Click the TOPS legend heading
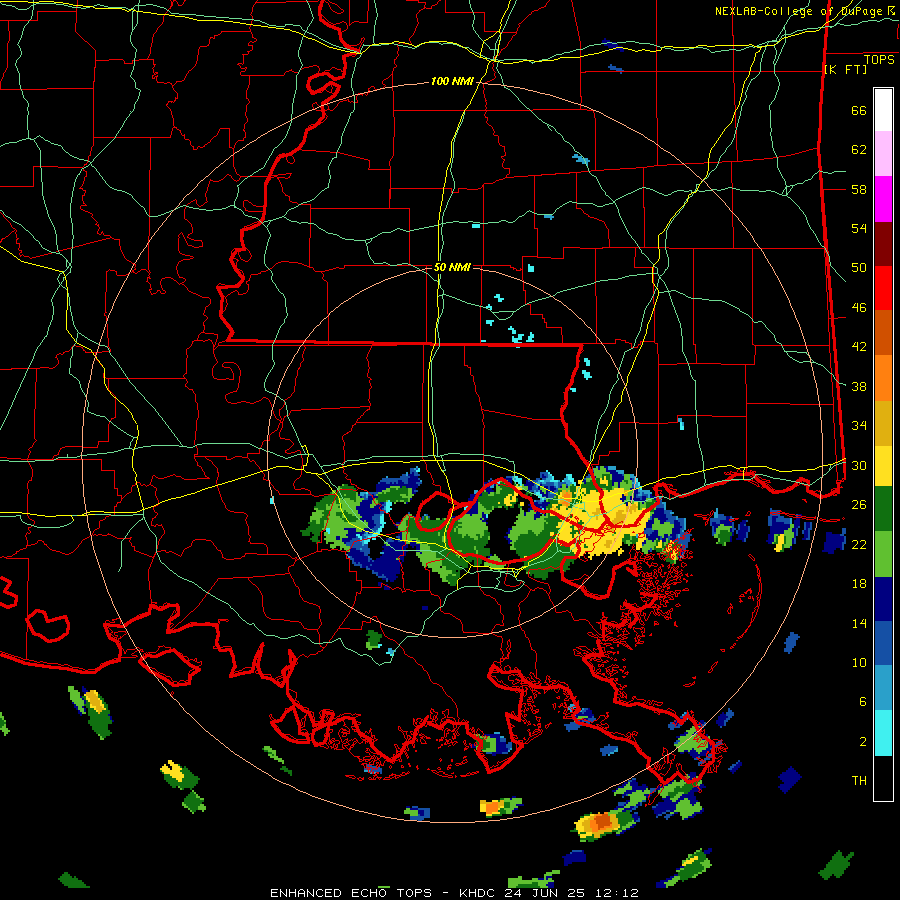Image resolution: width=900 pixels, height=900 pixels. pos(879,59)
